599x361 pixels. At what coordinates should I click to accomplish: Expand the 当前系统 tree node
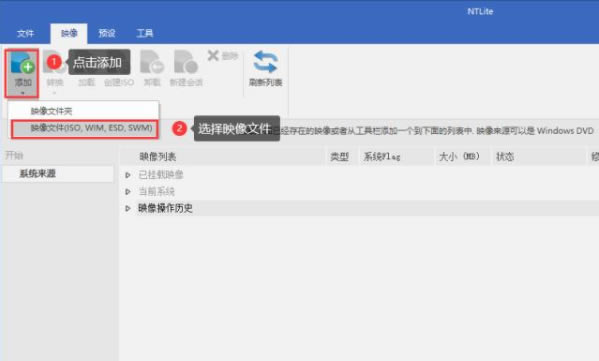128,191
